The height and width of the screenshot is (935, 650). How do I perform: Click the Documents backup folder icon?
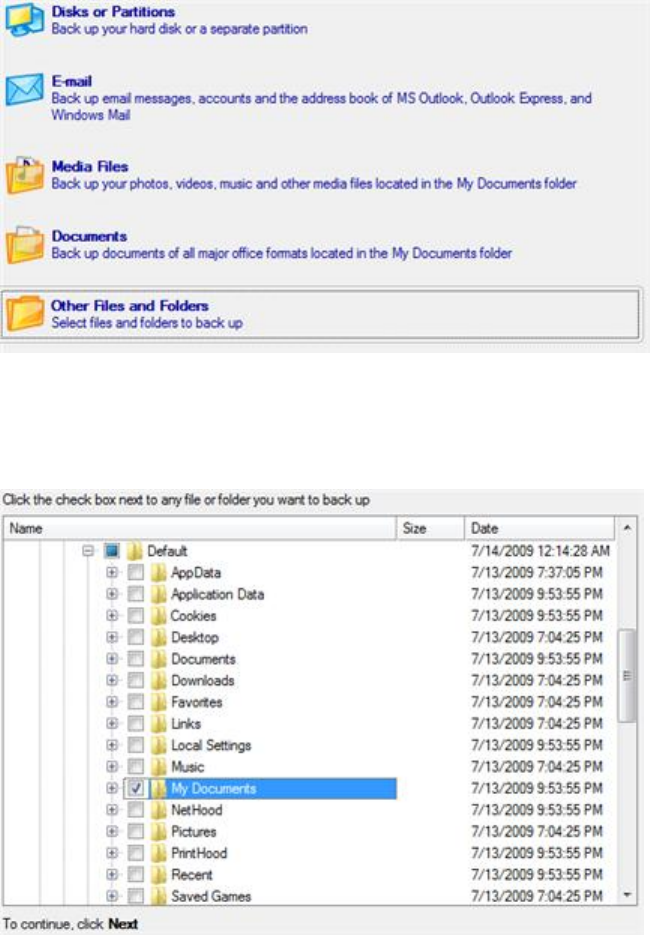[24, 244]
